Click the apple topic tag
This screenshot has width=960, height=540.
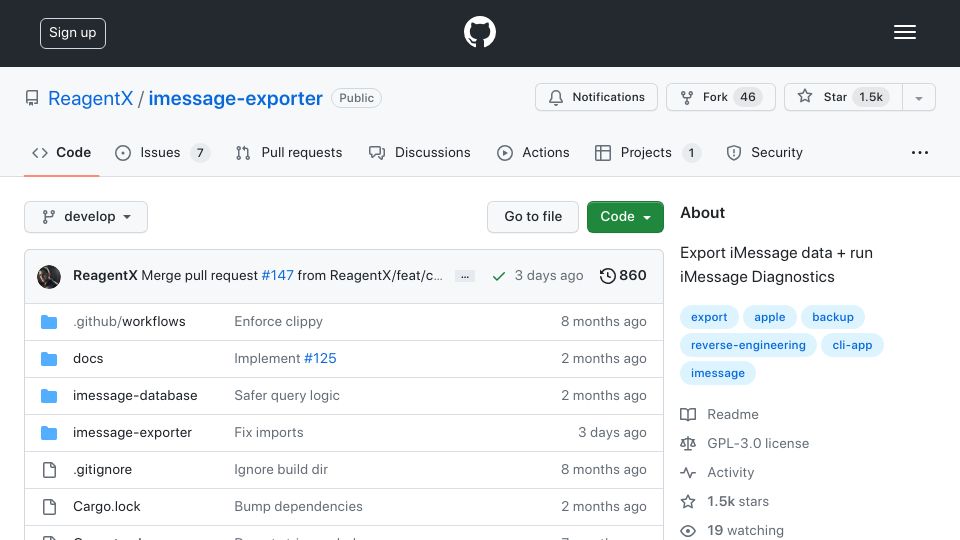770,317
